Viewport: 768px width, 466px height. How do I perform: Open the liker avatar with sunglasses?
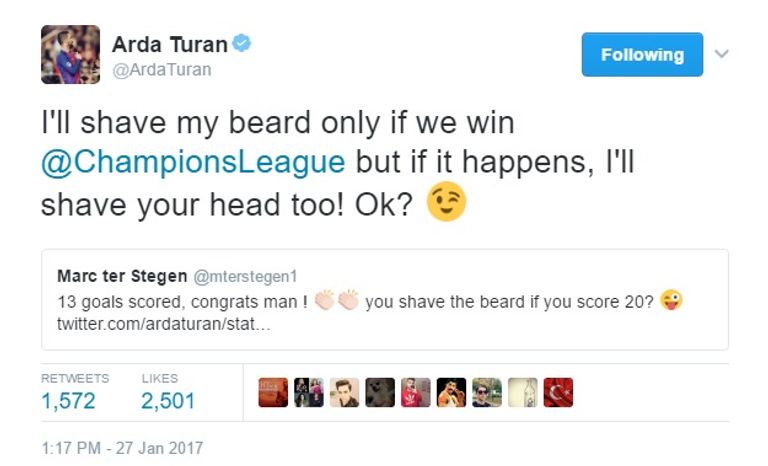(487, 392)
